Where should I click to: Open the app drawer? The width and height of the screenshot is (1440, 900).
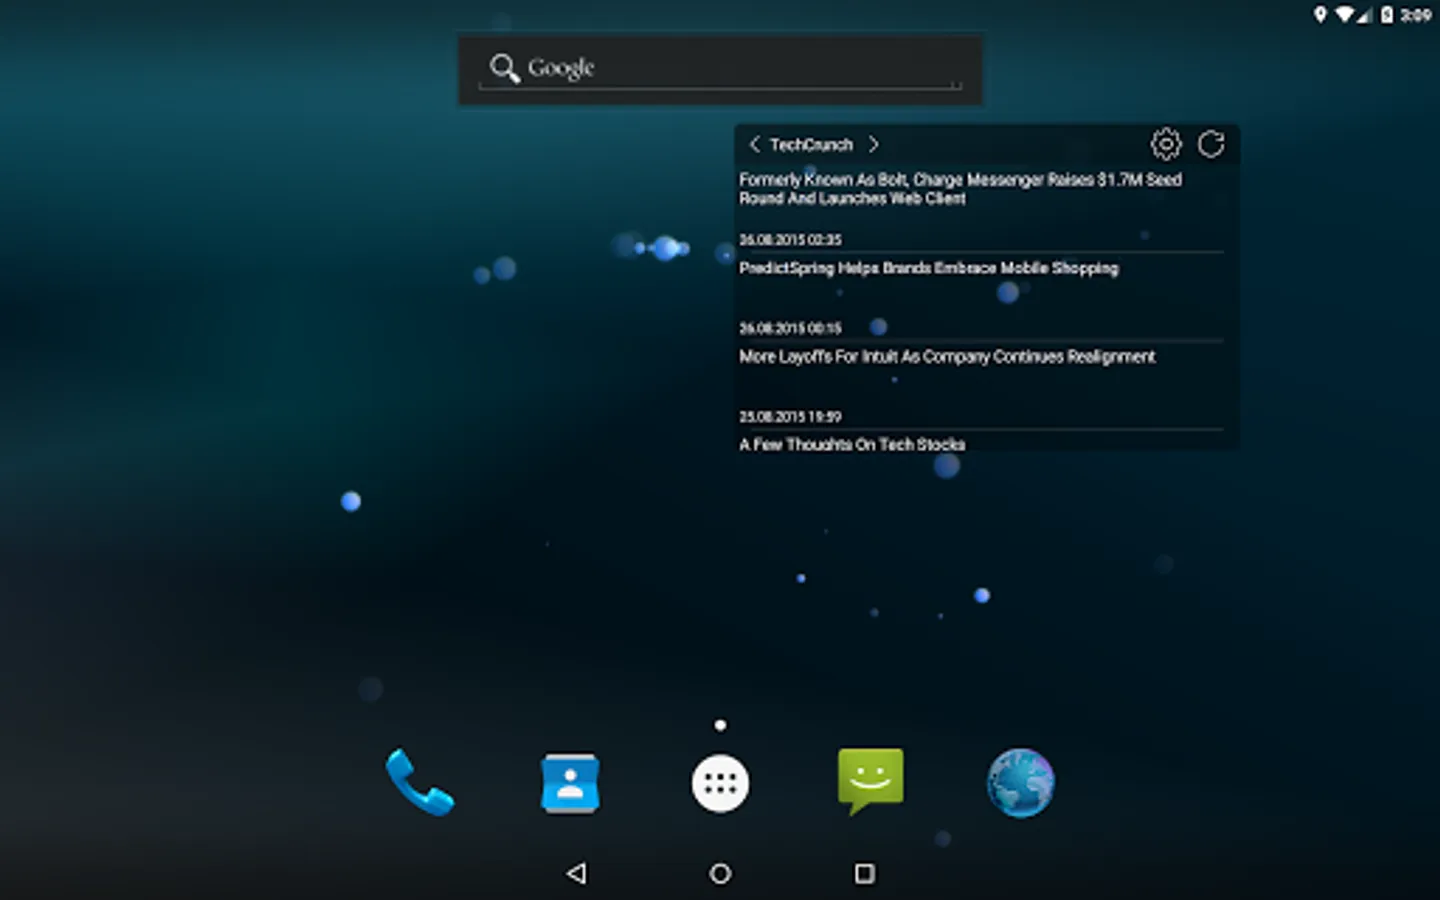[720, 783]
